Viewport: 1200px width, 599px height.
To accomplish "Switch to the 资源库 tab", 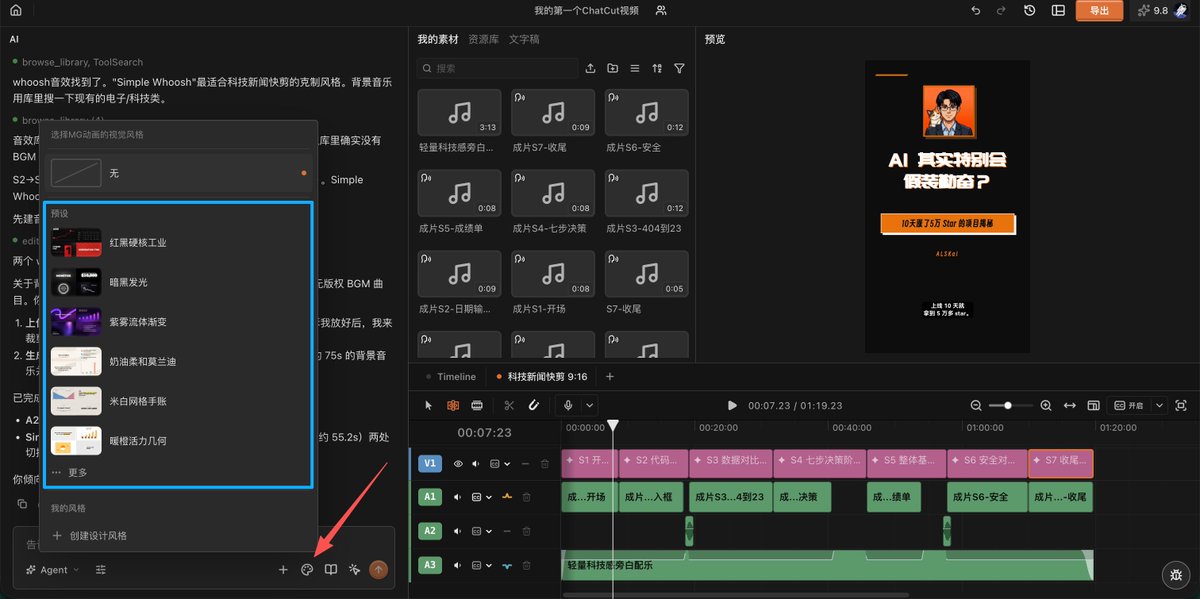I will pyautogui.click(x=483, y=39).
